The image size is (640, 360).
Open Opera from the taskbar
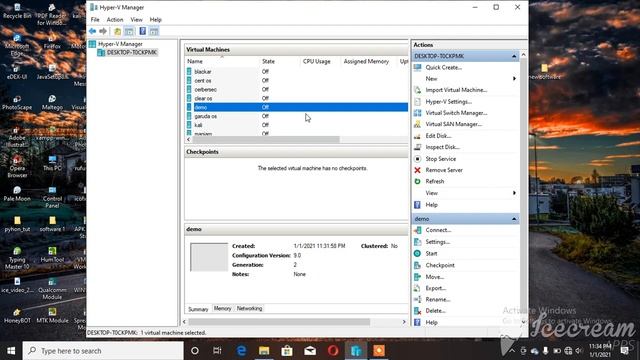click(x=333, y=351)
